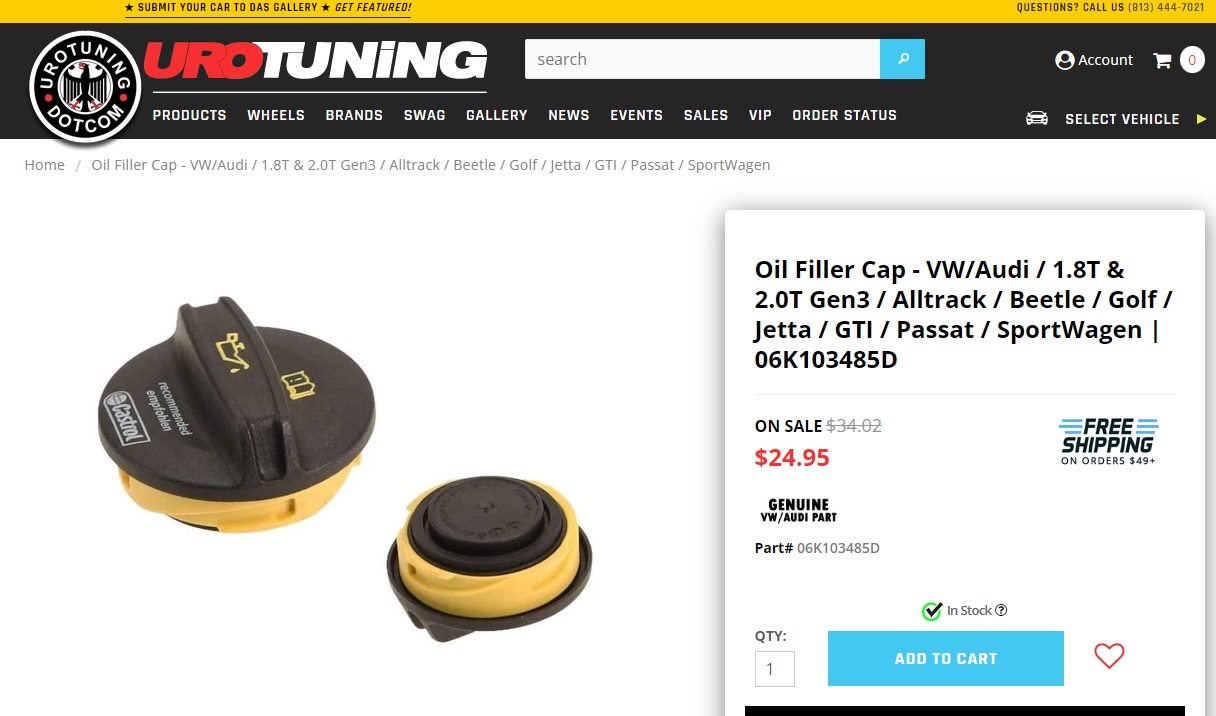The width and height of the screenshot is (1216, 716).
Task: Click the Submit Your Car to DAS Gallery link
Action: pos(267,8)
